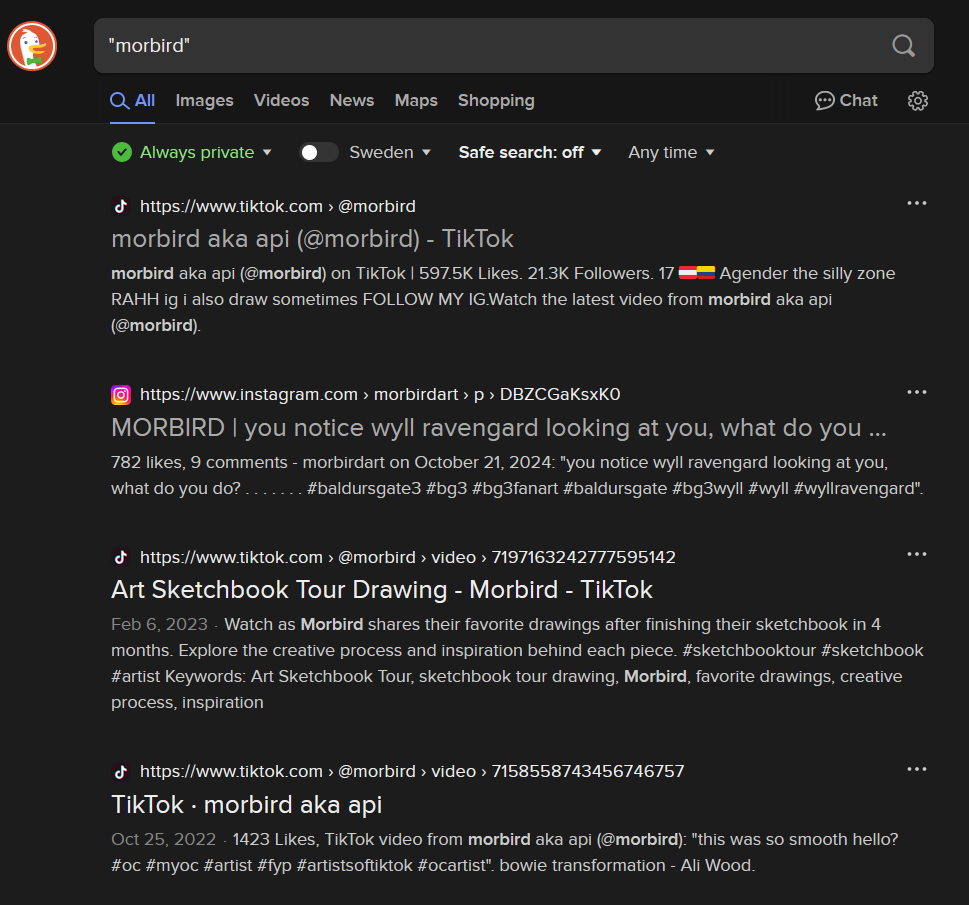
Task: Switch to the Maps tab
Action: coord(416,101)
